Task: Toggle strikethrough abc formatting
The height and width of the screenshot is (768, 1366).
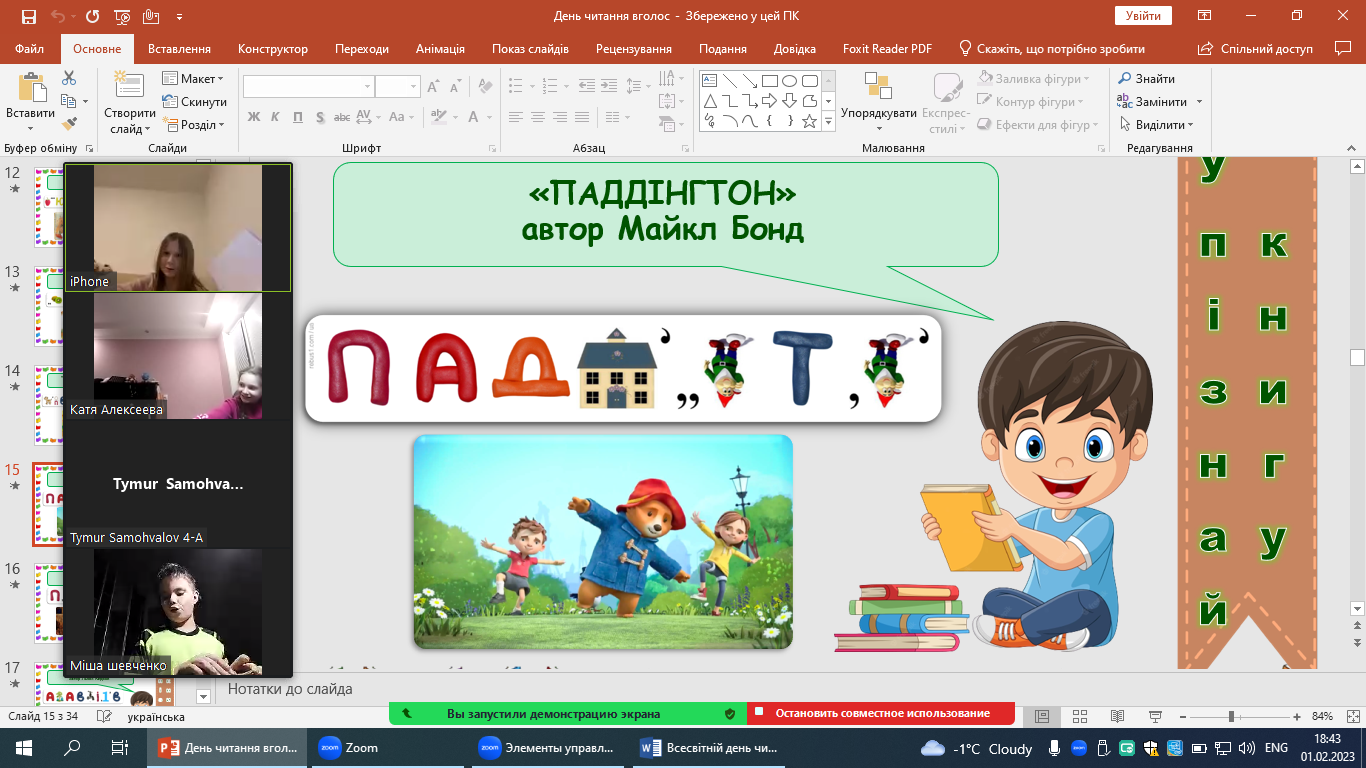Action: (342, 117)
